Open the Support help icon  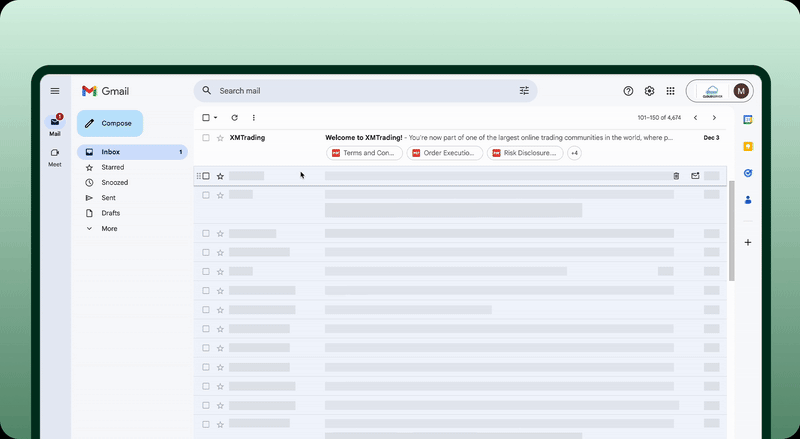pyautogui.click(x=628, y=91)
